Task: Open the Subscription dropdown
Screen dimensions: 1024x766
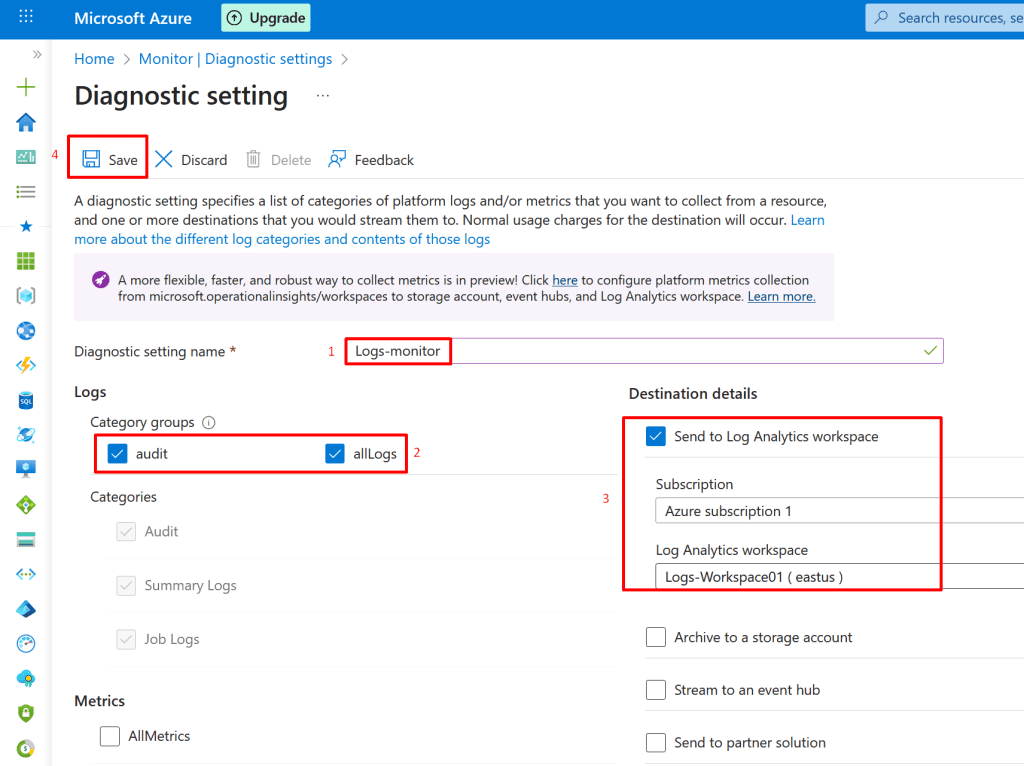Action: tap(838, 511)
